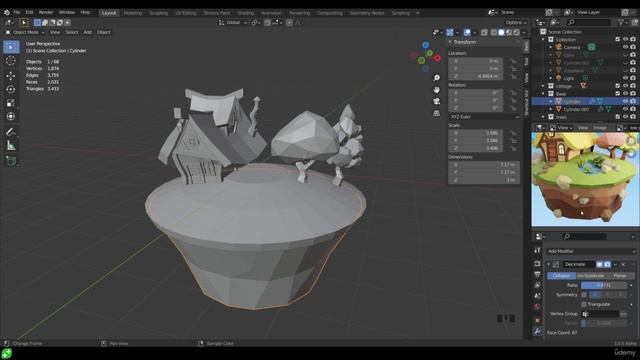Toggle visibility of cottage collection
The image size is (640, 360).
pyautogui.click(x=625, y=86)
